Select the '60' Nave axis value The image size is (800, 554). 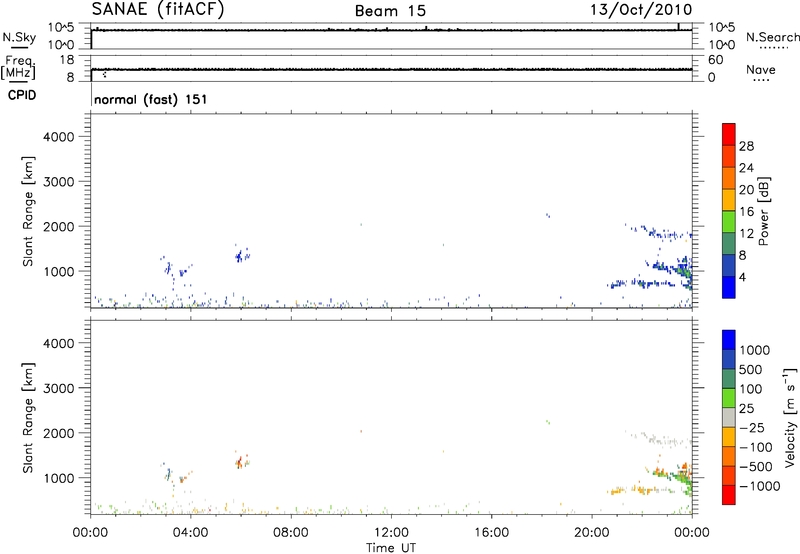(x=715, y=60)
